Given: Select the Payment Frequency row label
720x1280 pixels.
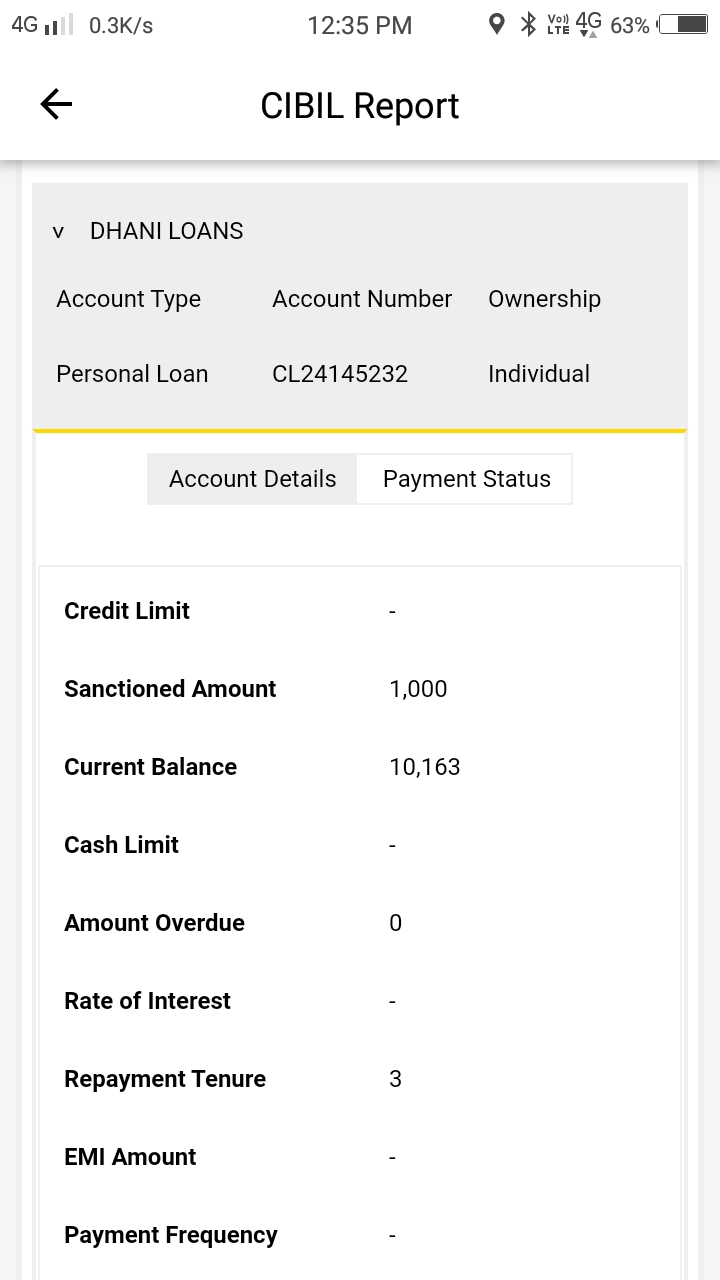Looking at the screenshot, I should tap(171, 1235).
